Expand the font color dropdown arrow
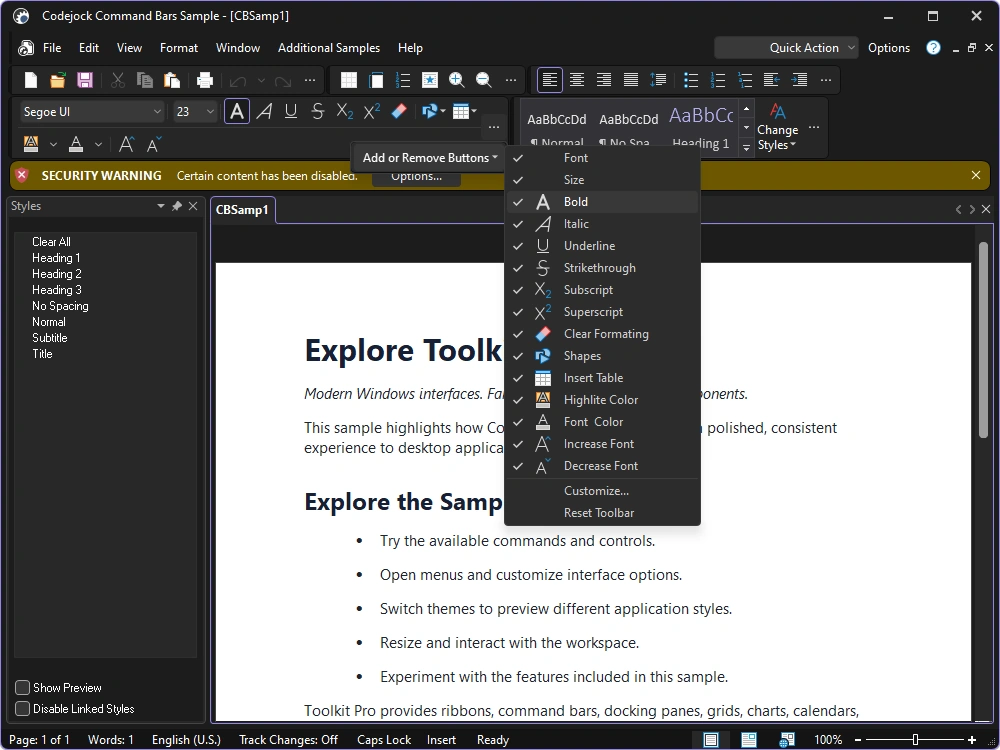The image size is (1000, 750). pos(98,145)
